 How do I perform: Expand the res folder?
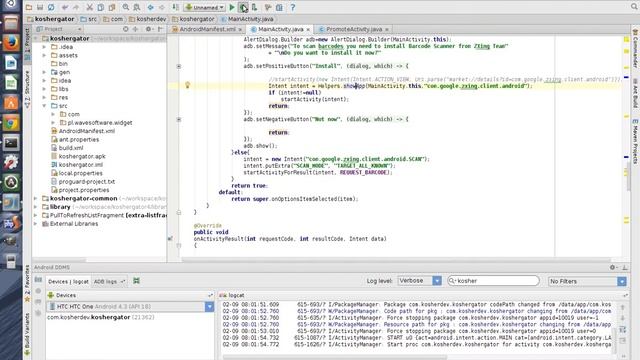coord(44,97)
